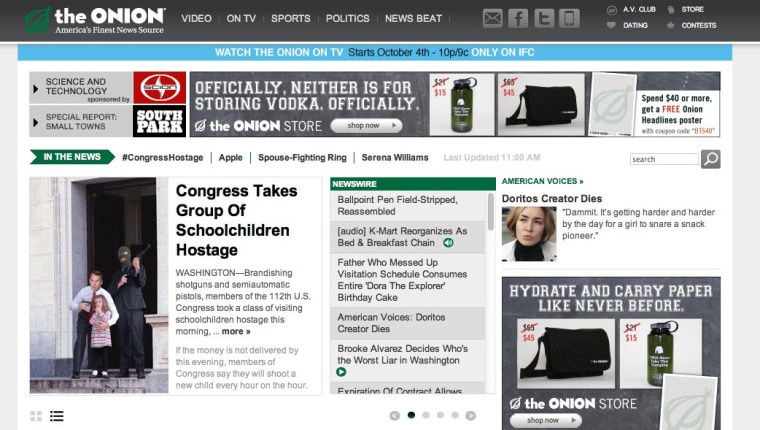Select the fourth carousel dot
Viewport: 760px width, 430px height.
(x=455, y=415)
